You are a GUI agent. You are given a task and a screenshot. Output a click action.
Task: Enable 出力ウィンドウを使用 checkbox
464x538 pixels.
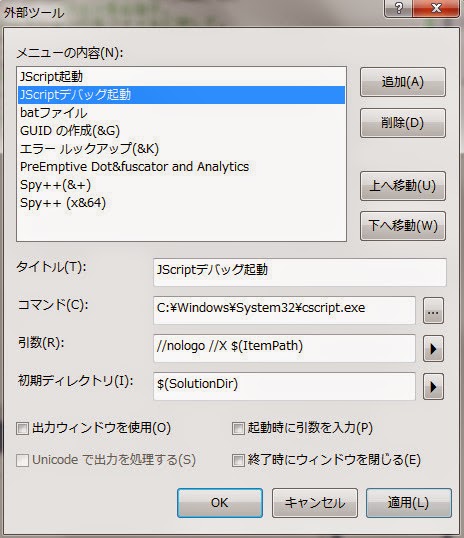23,429
